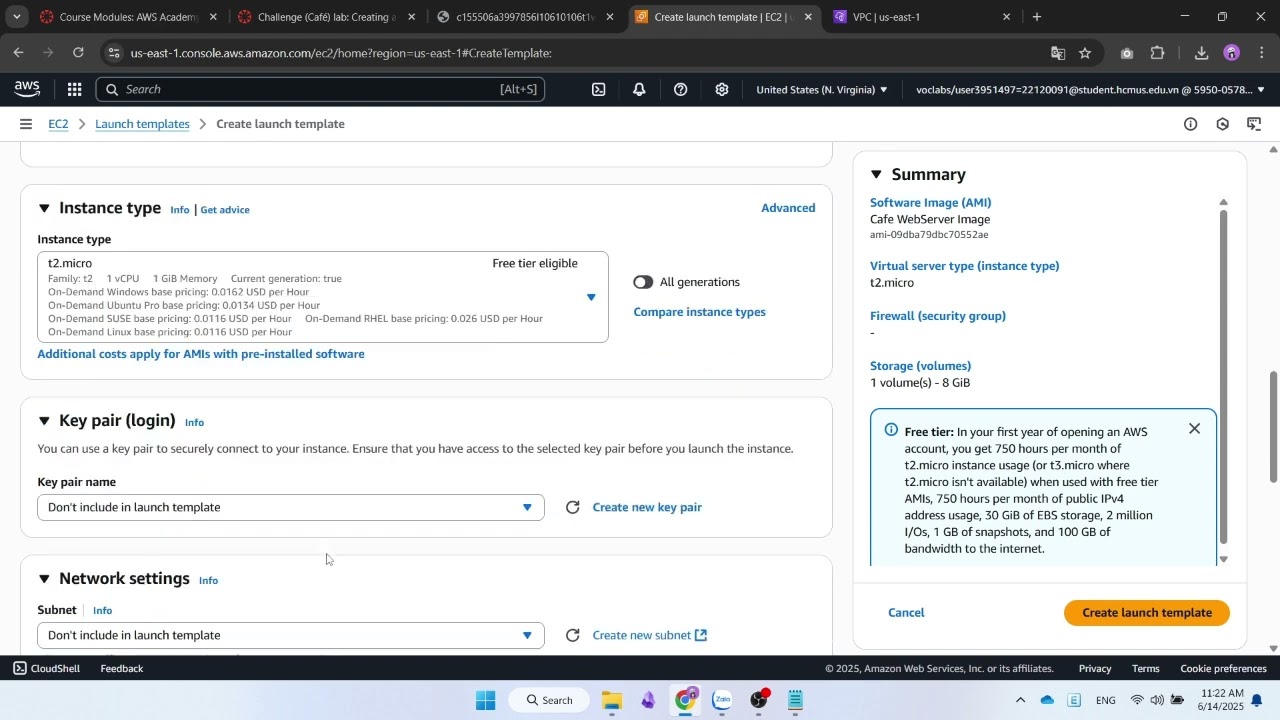This screenshot has height=720, width=1280.
Task: Click the Chrome icon in the taskbar
Action: (x=685, y=700)
